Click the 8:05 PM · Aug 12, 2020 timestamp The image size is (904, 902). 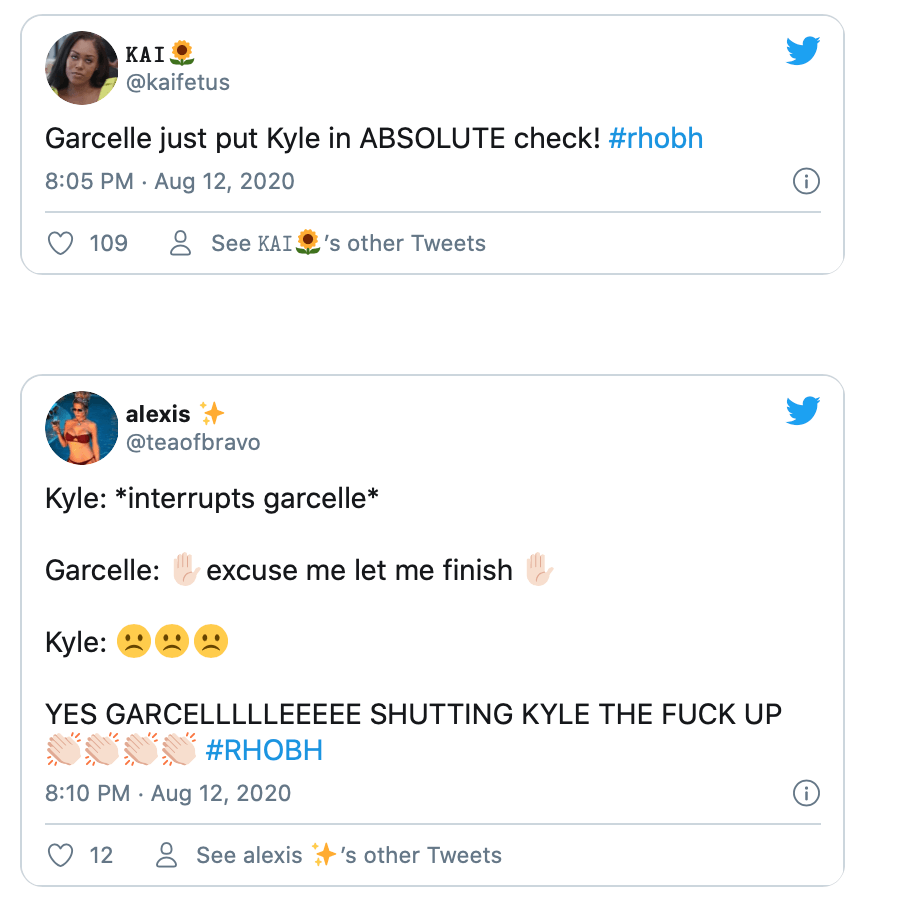click(x=170, y=181)
